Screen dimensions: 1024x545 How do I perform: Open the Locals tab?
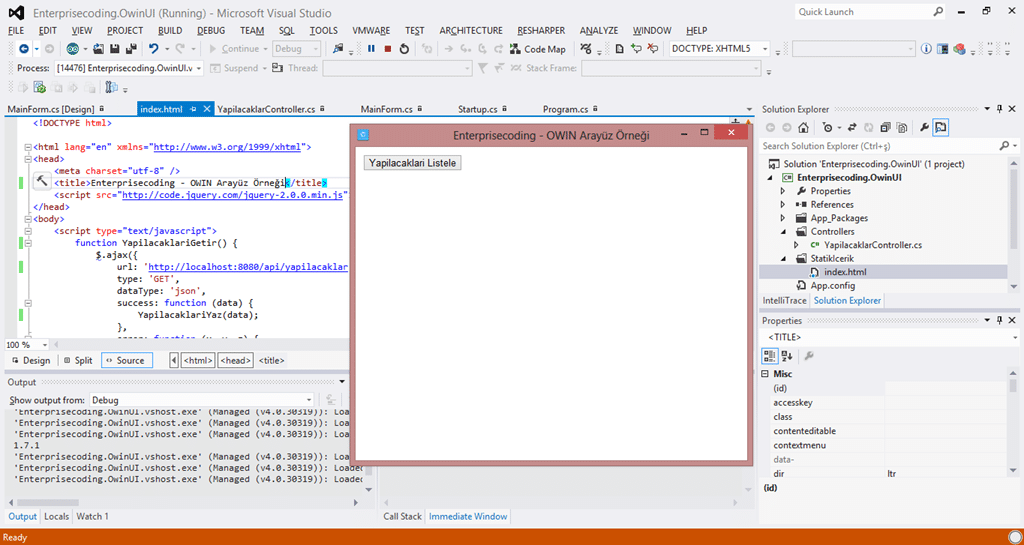point(56,516)
